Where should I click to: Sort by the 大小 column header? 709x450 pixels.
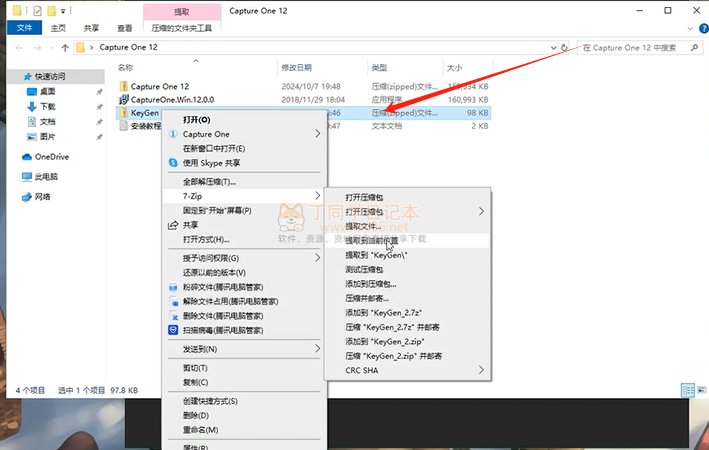click(x=454, y=68)
